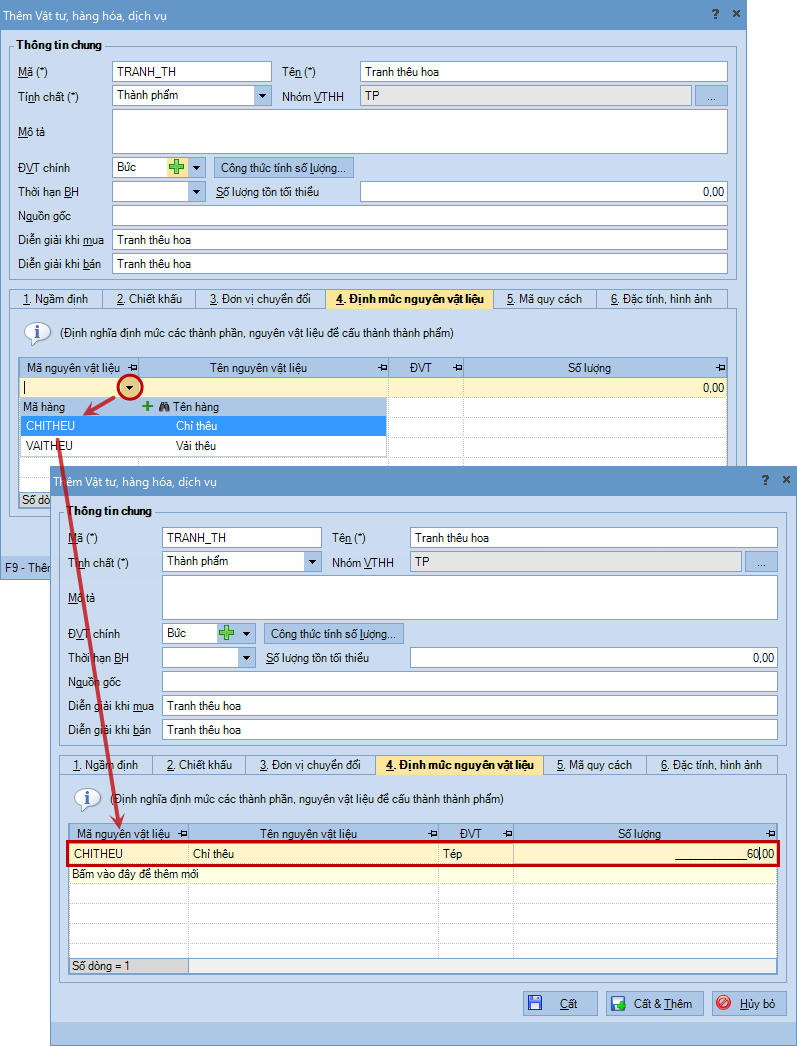Click the binoculars search icon in dropdown header
797x1046 pixels.
(x=164, y=407)
